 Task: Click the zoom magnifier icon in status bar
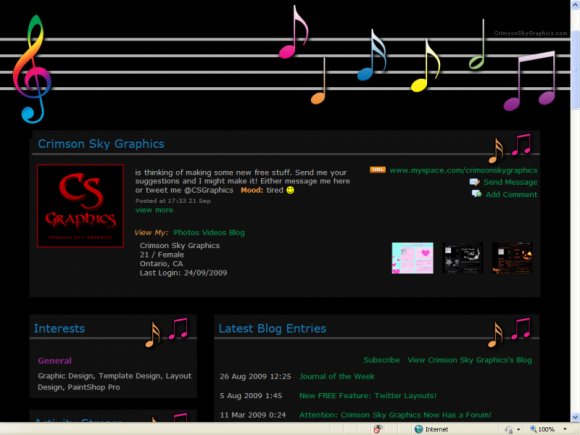pos(533,429)
